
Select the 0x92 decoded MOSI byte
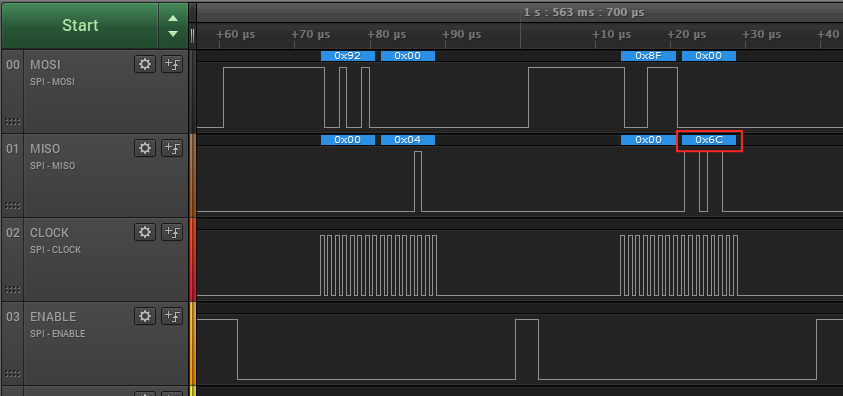(x=348, y=56)
